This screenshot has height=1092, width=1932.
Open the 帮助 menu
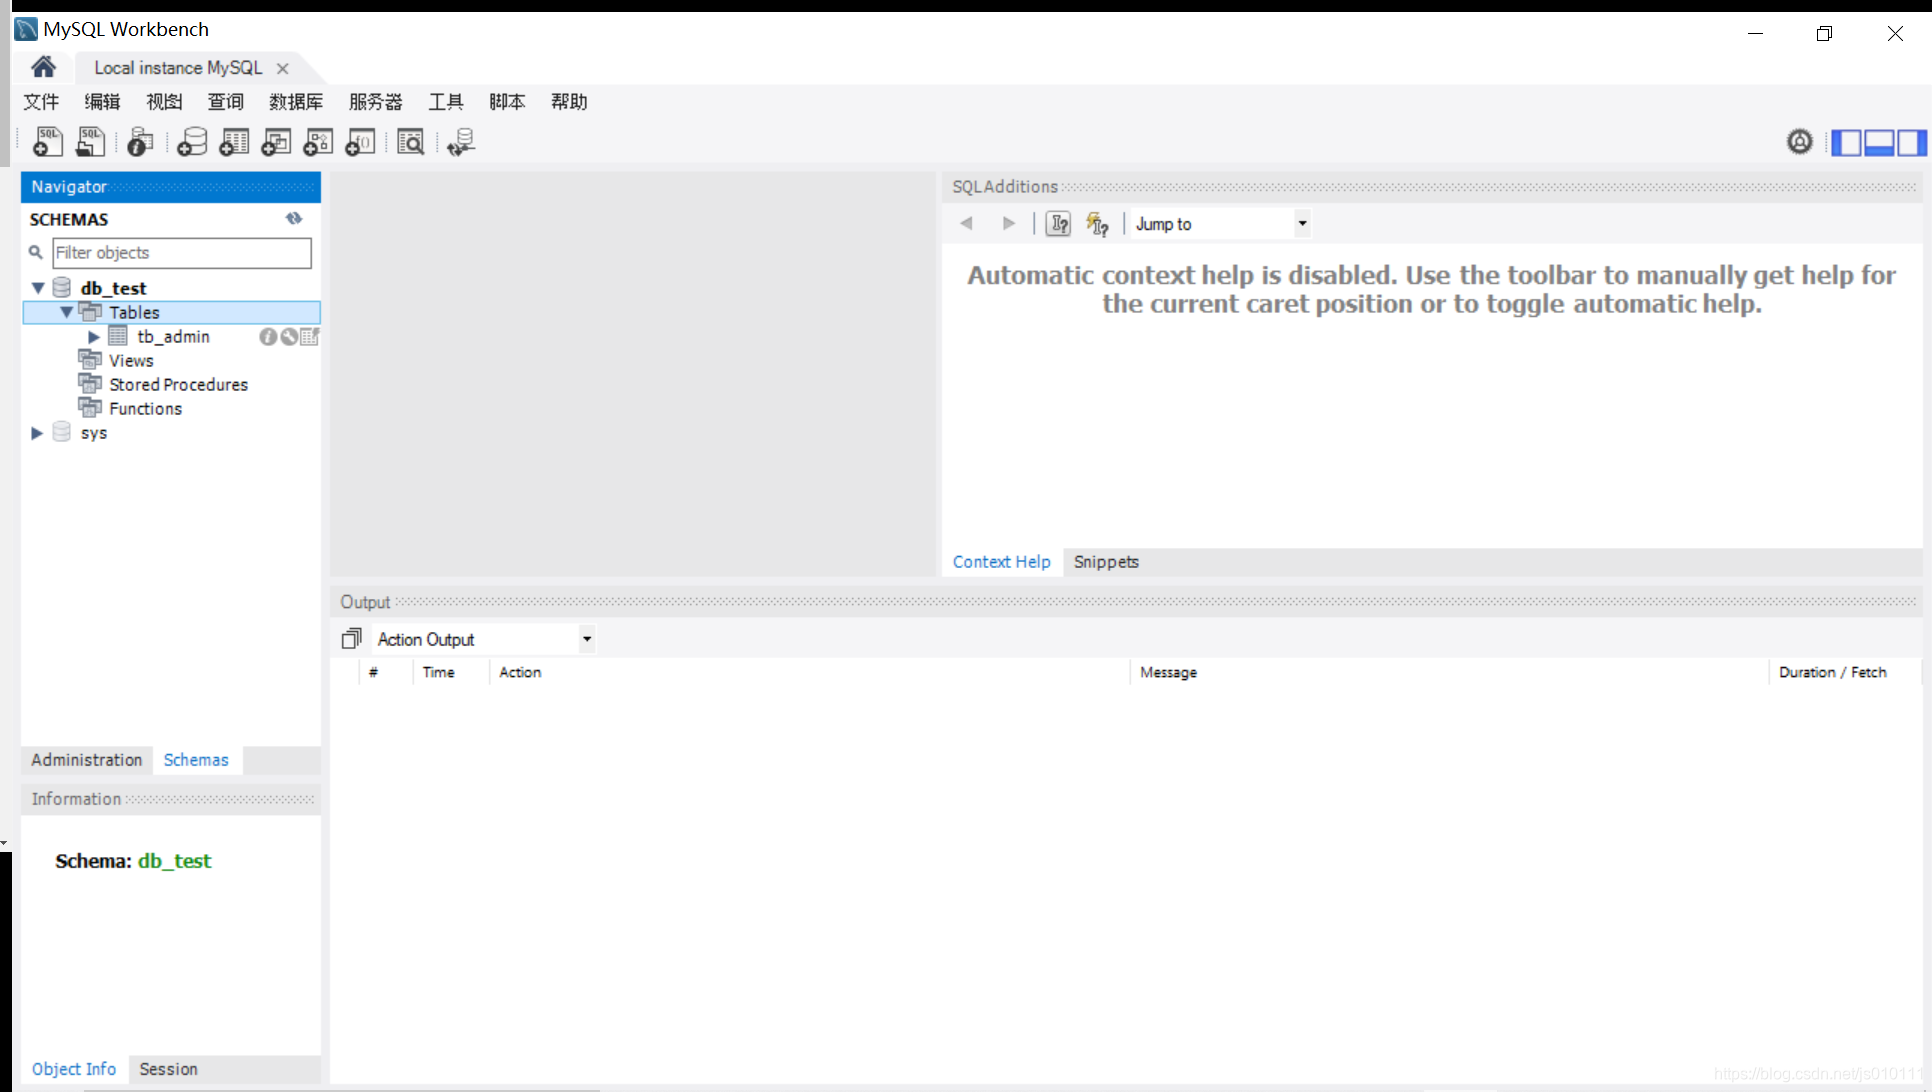(569, 101)
